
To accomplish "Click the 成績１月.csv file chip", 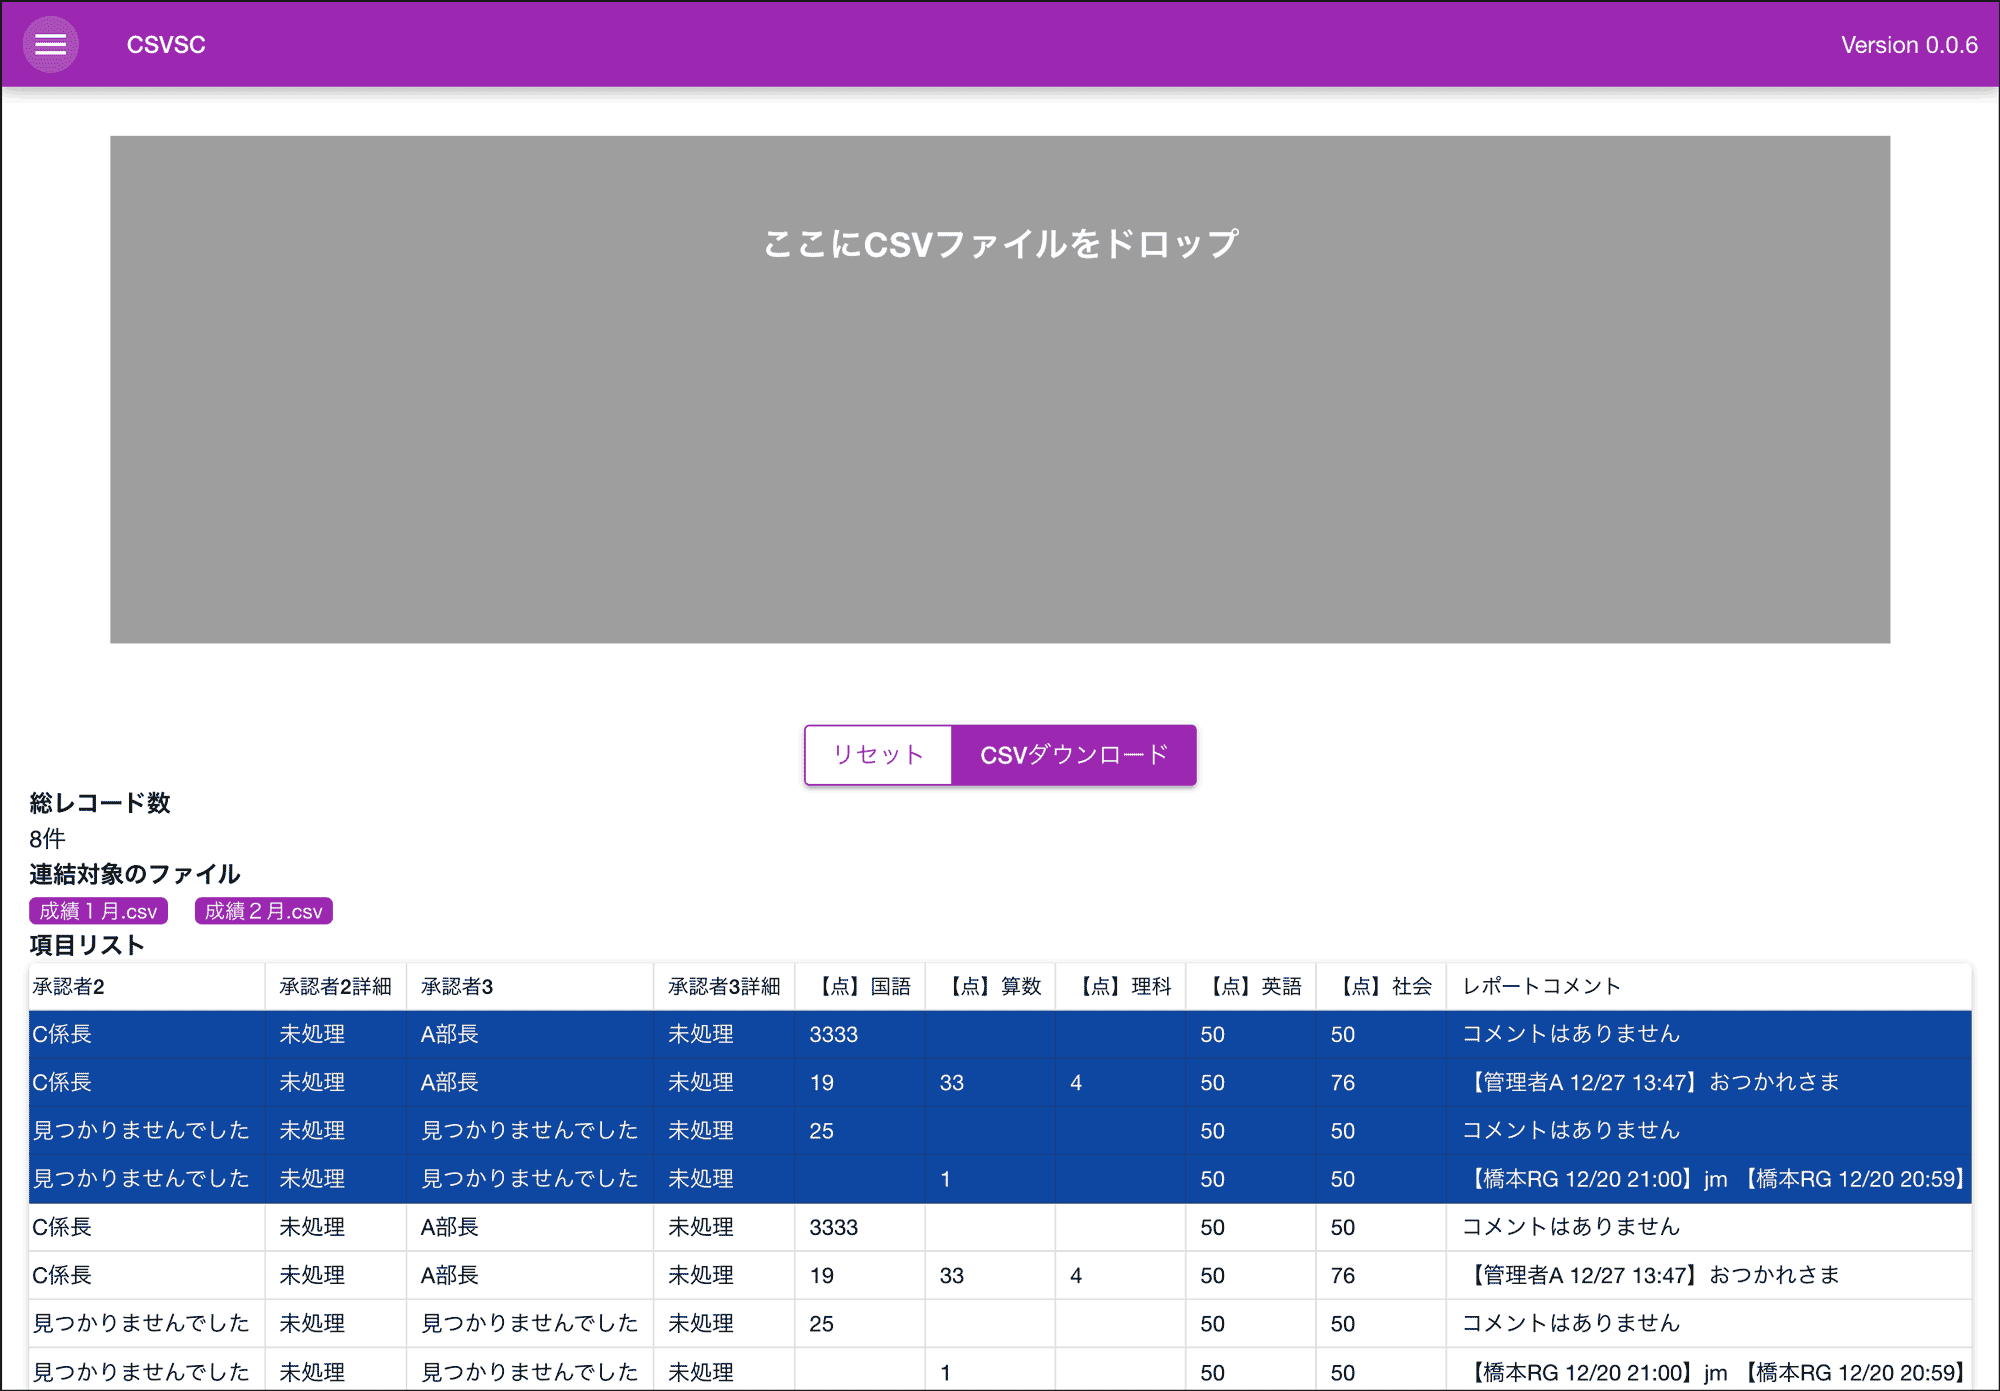I will click(97, 911).
